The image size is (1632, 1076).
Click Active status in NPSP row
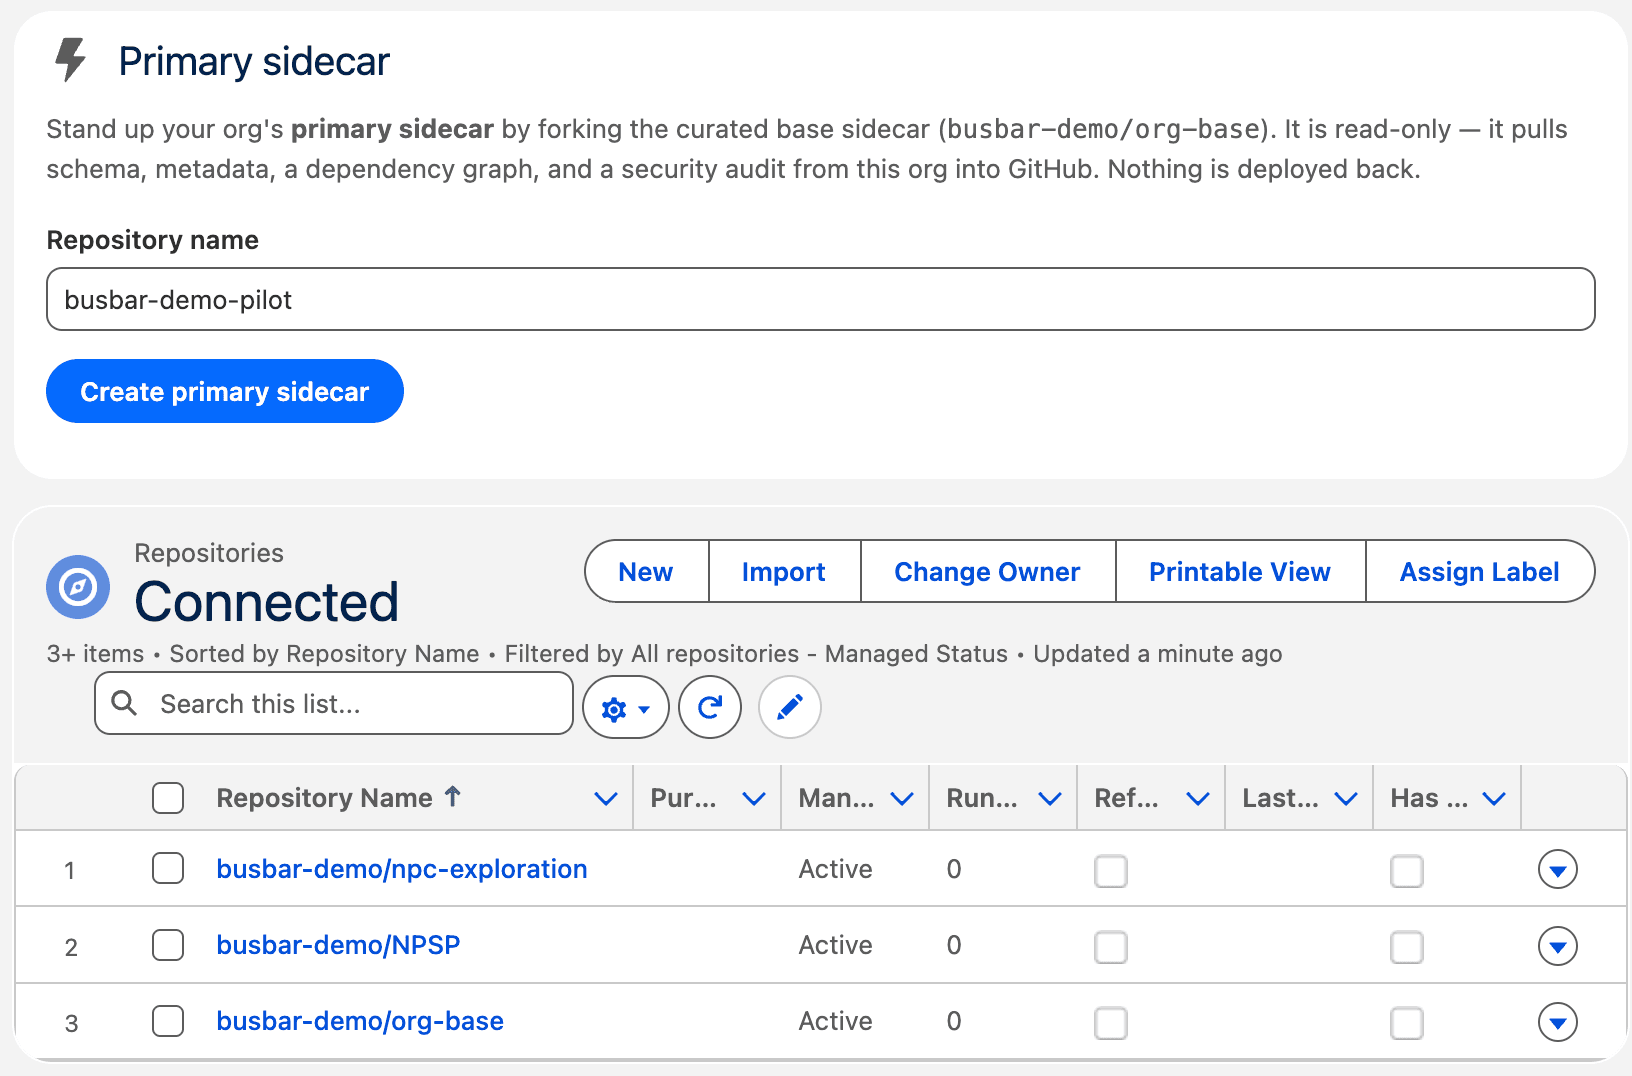coord(835,945)
